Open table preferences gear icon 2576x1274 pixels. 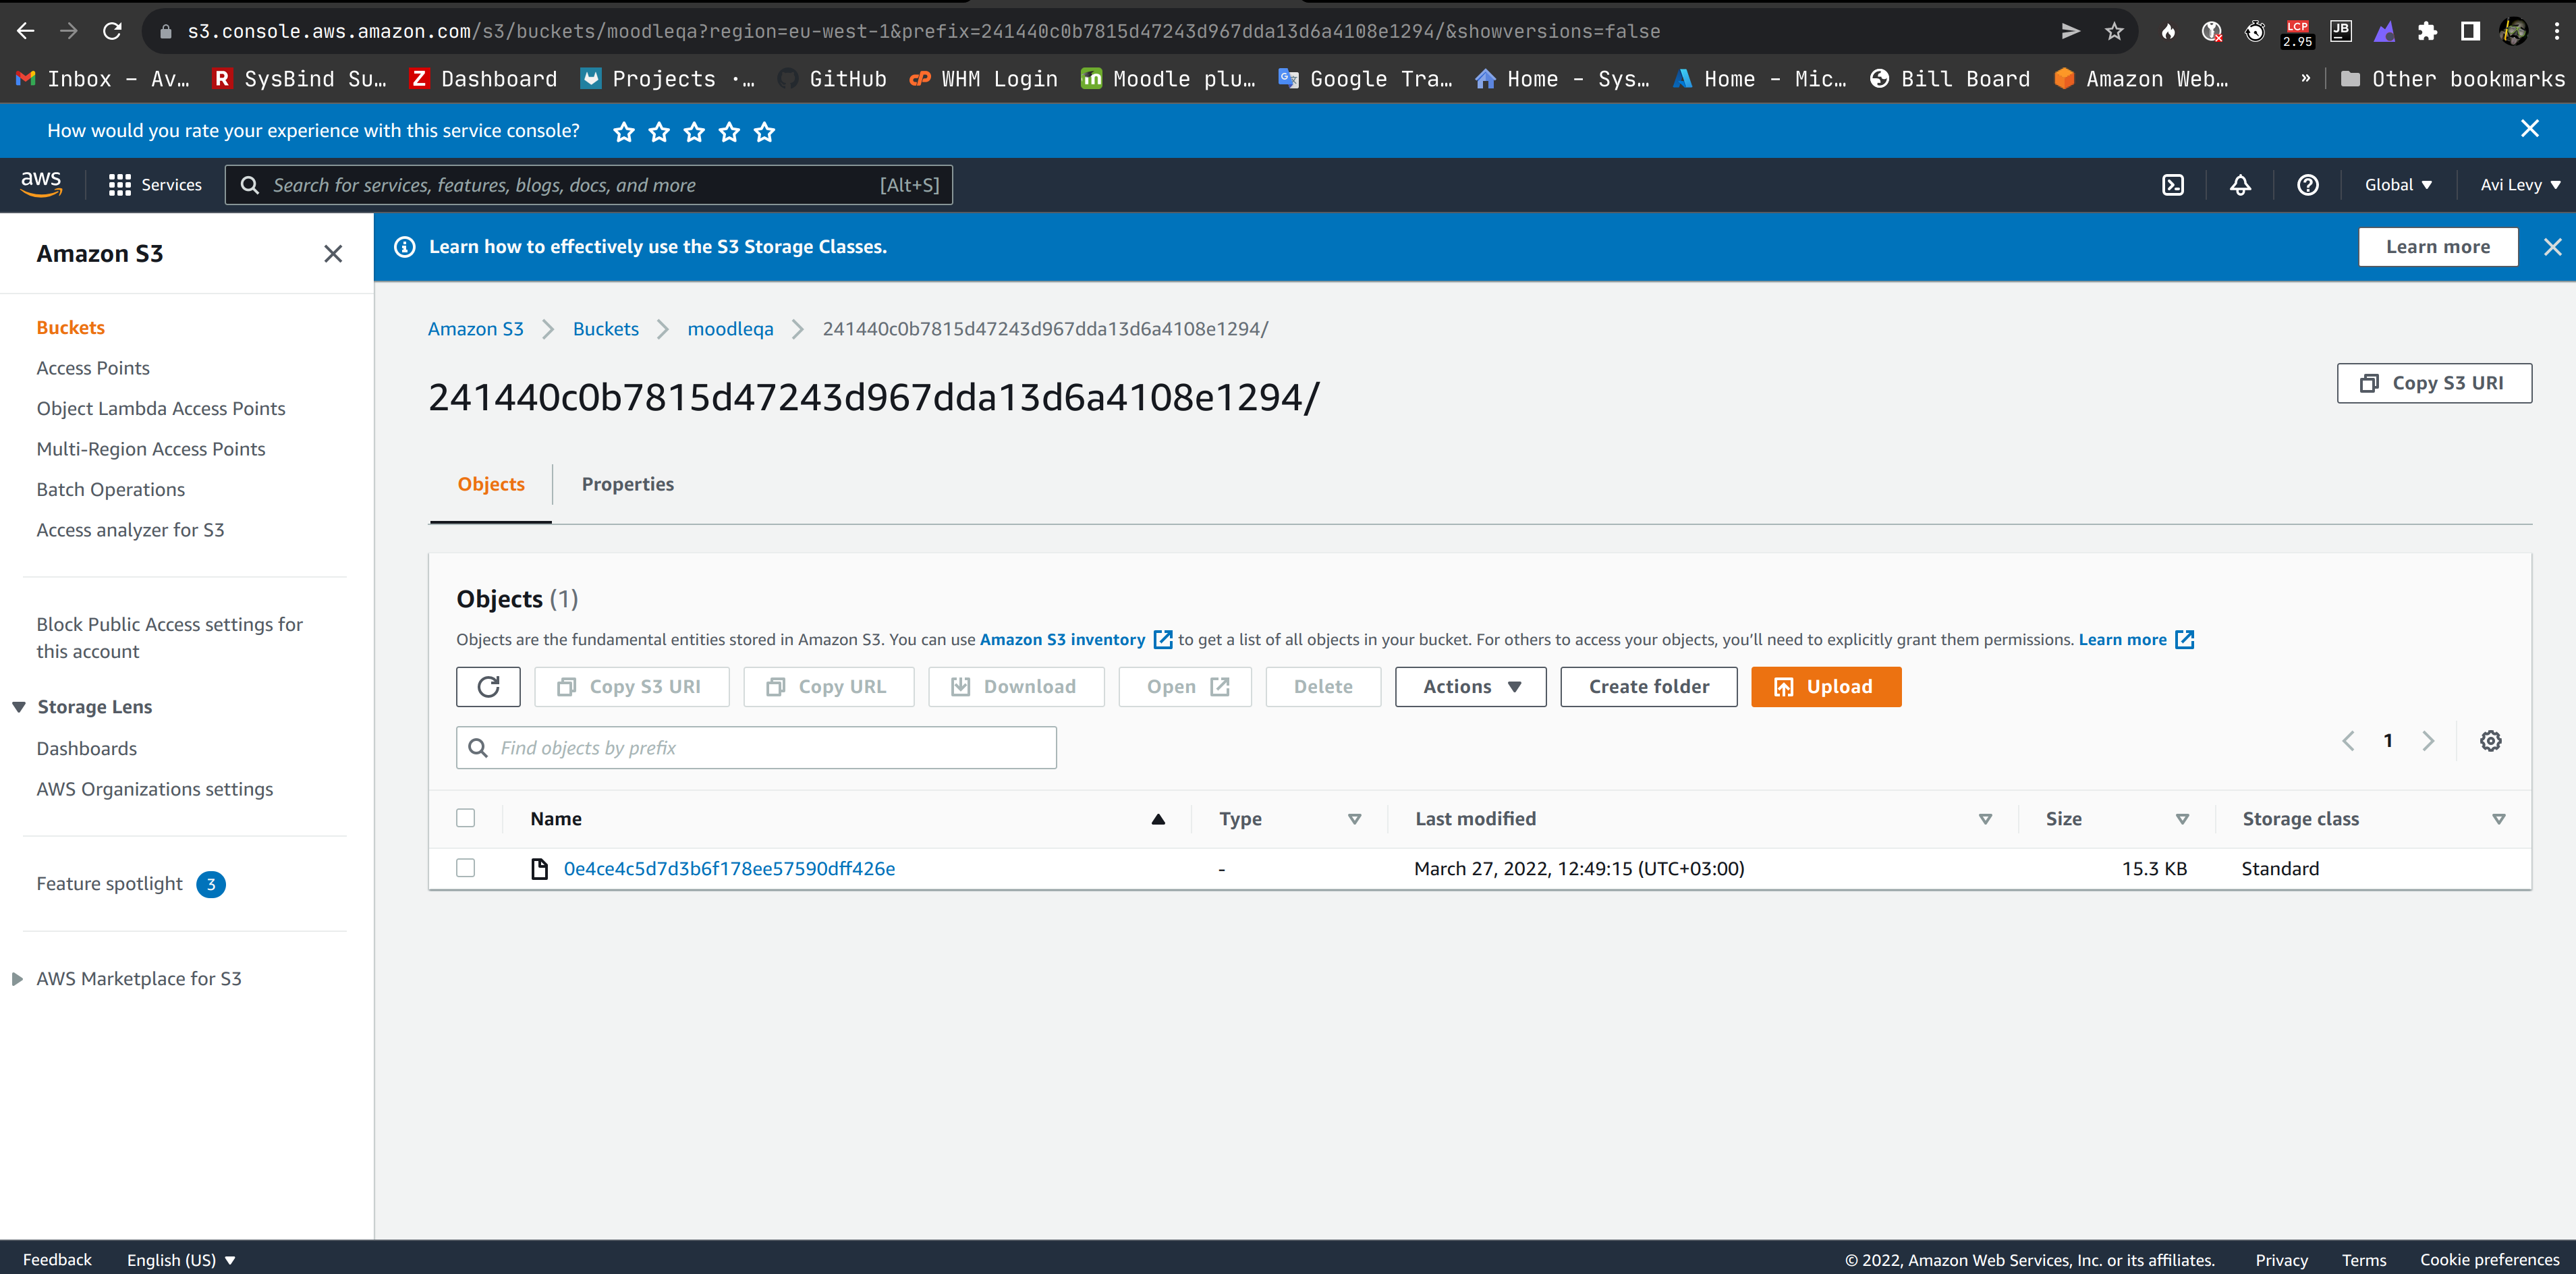tap(2490, 741)
